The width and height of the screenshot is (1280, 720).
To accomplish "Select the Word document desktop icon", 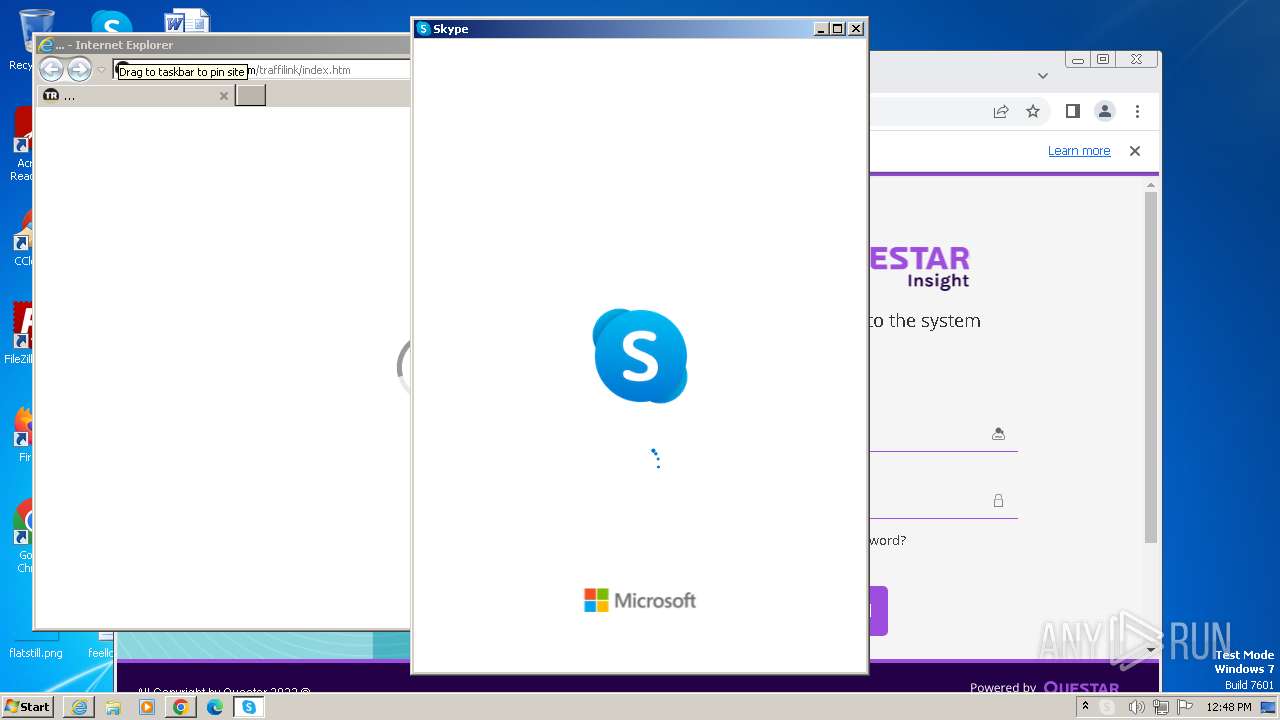I will [x=186, y=23].
